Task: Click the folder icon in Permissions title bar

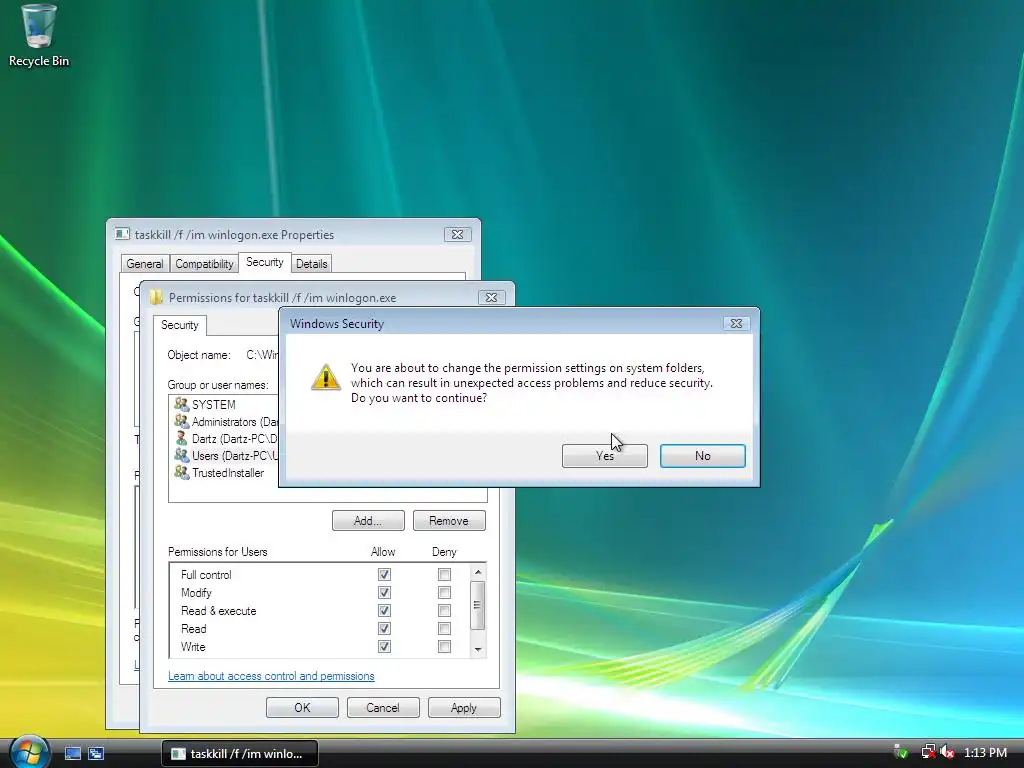Action: tap(156, 298)
